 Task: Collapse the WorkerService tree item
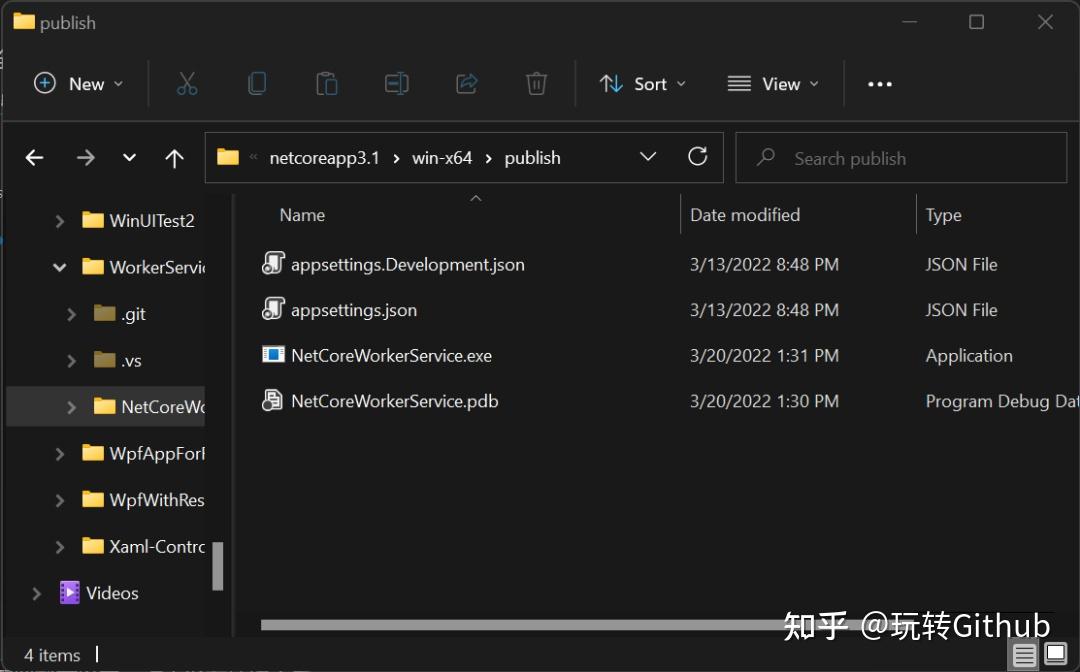point(58,267)
